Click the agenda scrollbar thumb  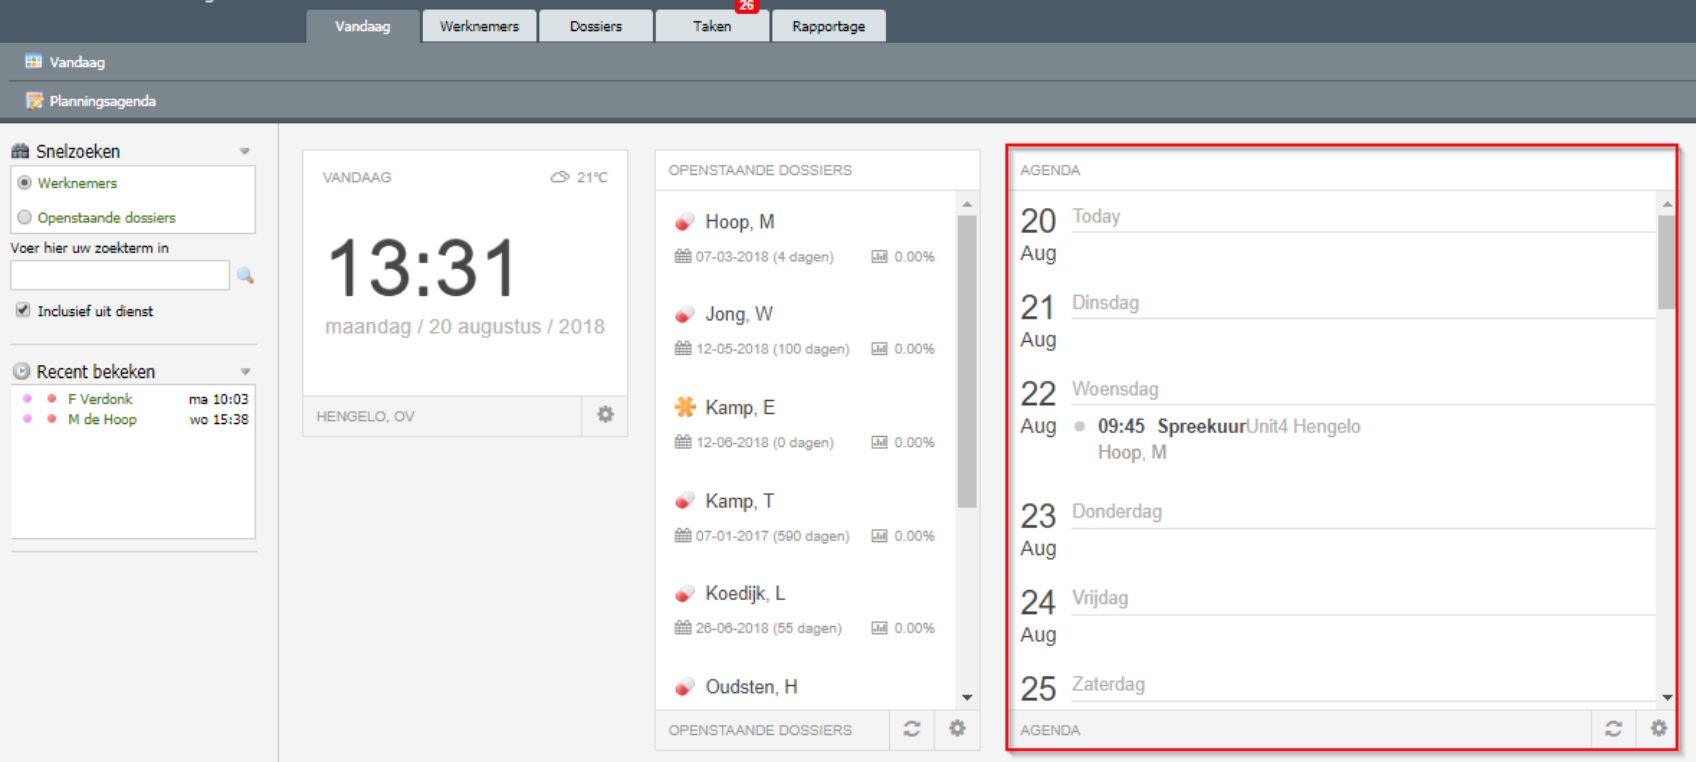[x=1666, y=260]
